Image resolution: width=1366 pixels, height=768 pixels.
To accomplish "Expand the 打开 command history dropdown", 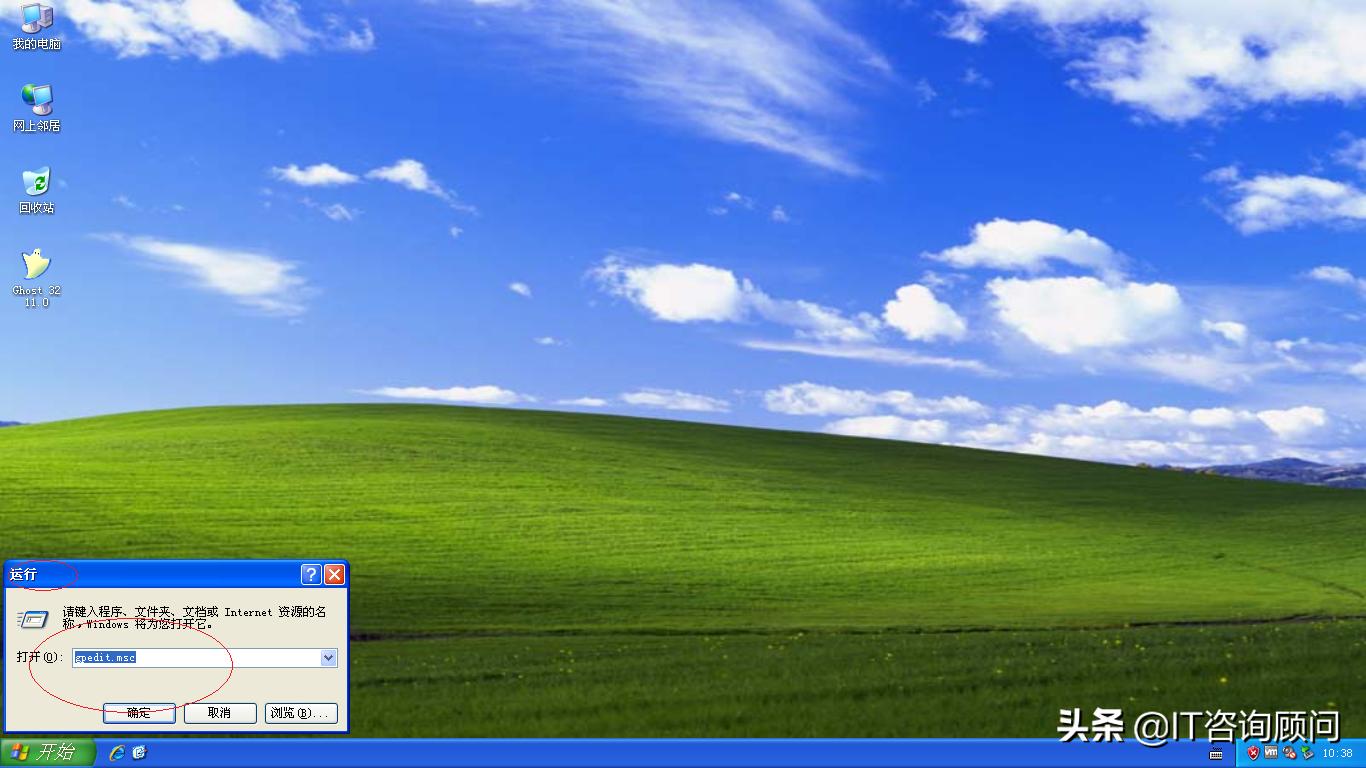I will point(328,658).
